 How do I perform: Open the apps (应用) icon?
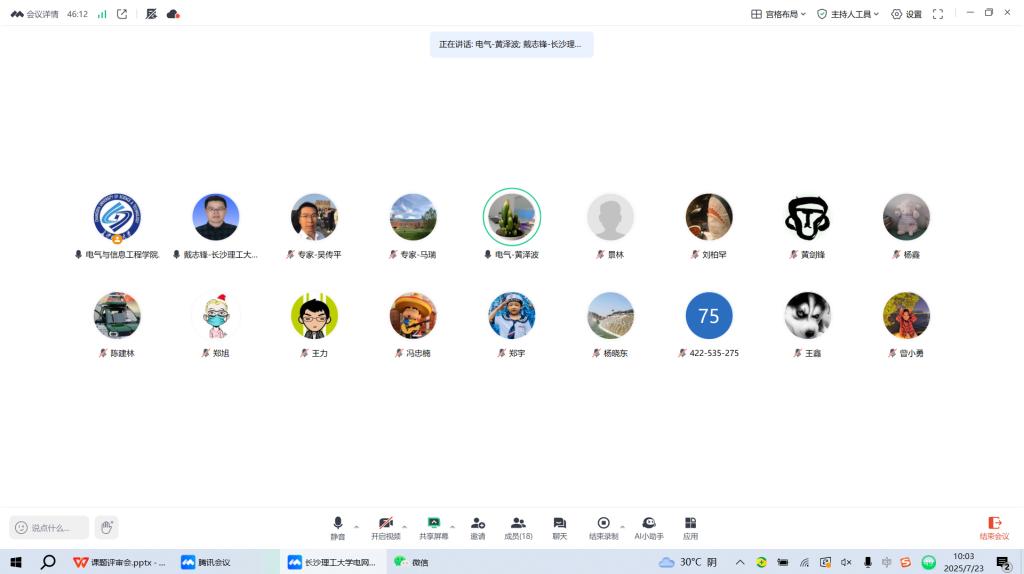[690, 526]
